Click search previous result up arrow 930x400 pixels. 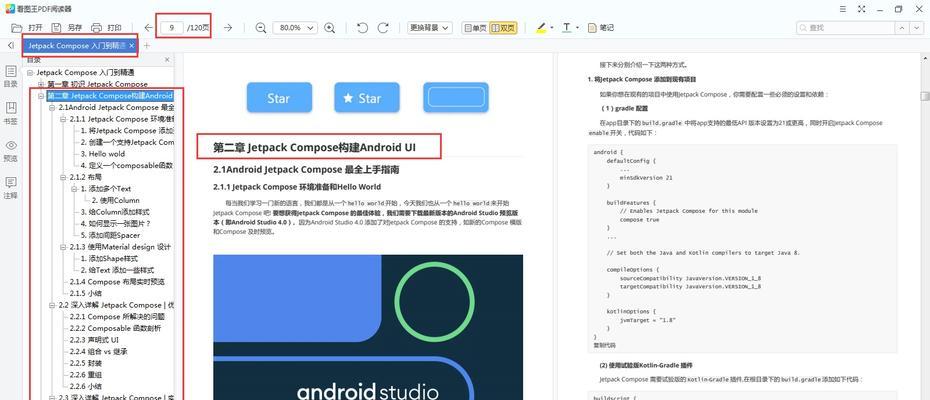(x=902, y=28)
